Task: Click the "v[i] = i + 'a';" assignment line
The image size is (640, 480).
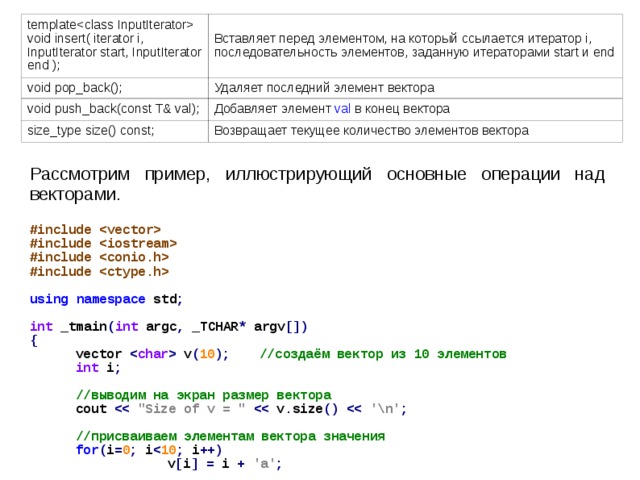Action: tap(225, 464)
